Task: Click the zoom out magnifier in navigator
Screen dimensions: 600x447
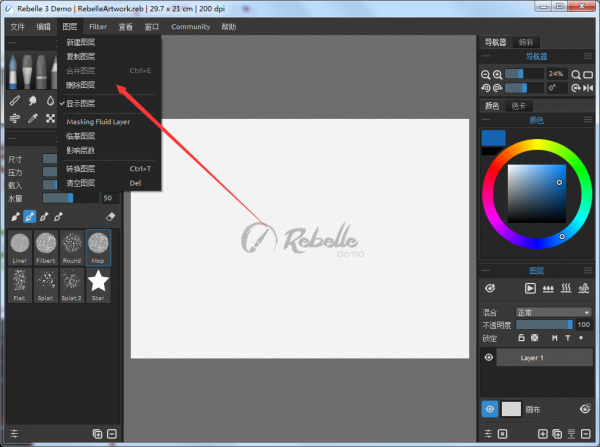Action: [x=486, y=74]
